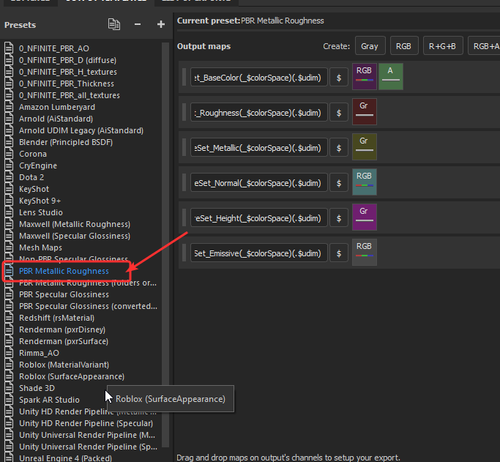Click the presets list scrollbar
The width and height of the screenshot is (500, 462).
click(x=165, y=245)
